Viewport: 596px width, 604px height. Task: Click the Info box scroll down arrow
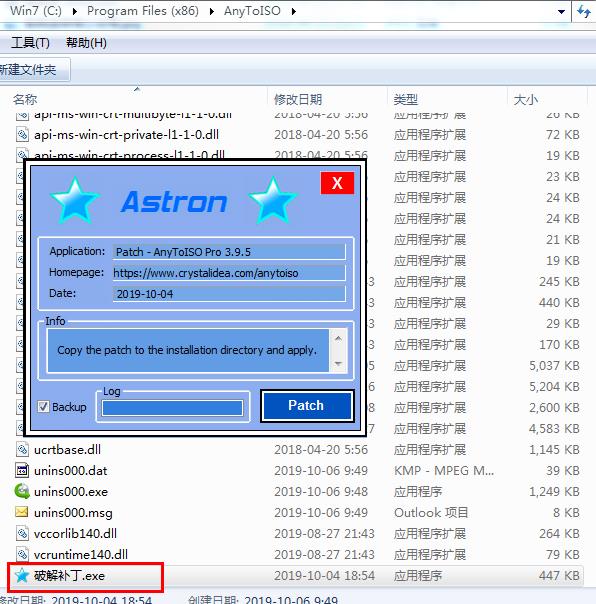click(x=338, y=363)
